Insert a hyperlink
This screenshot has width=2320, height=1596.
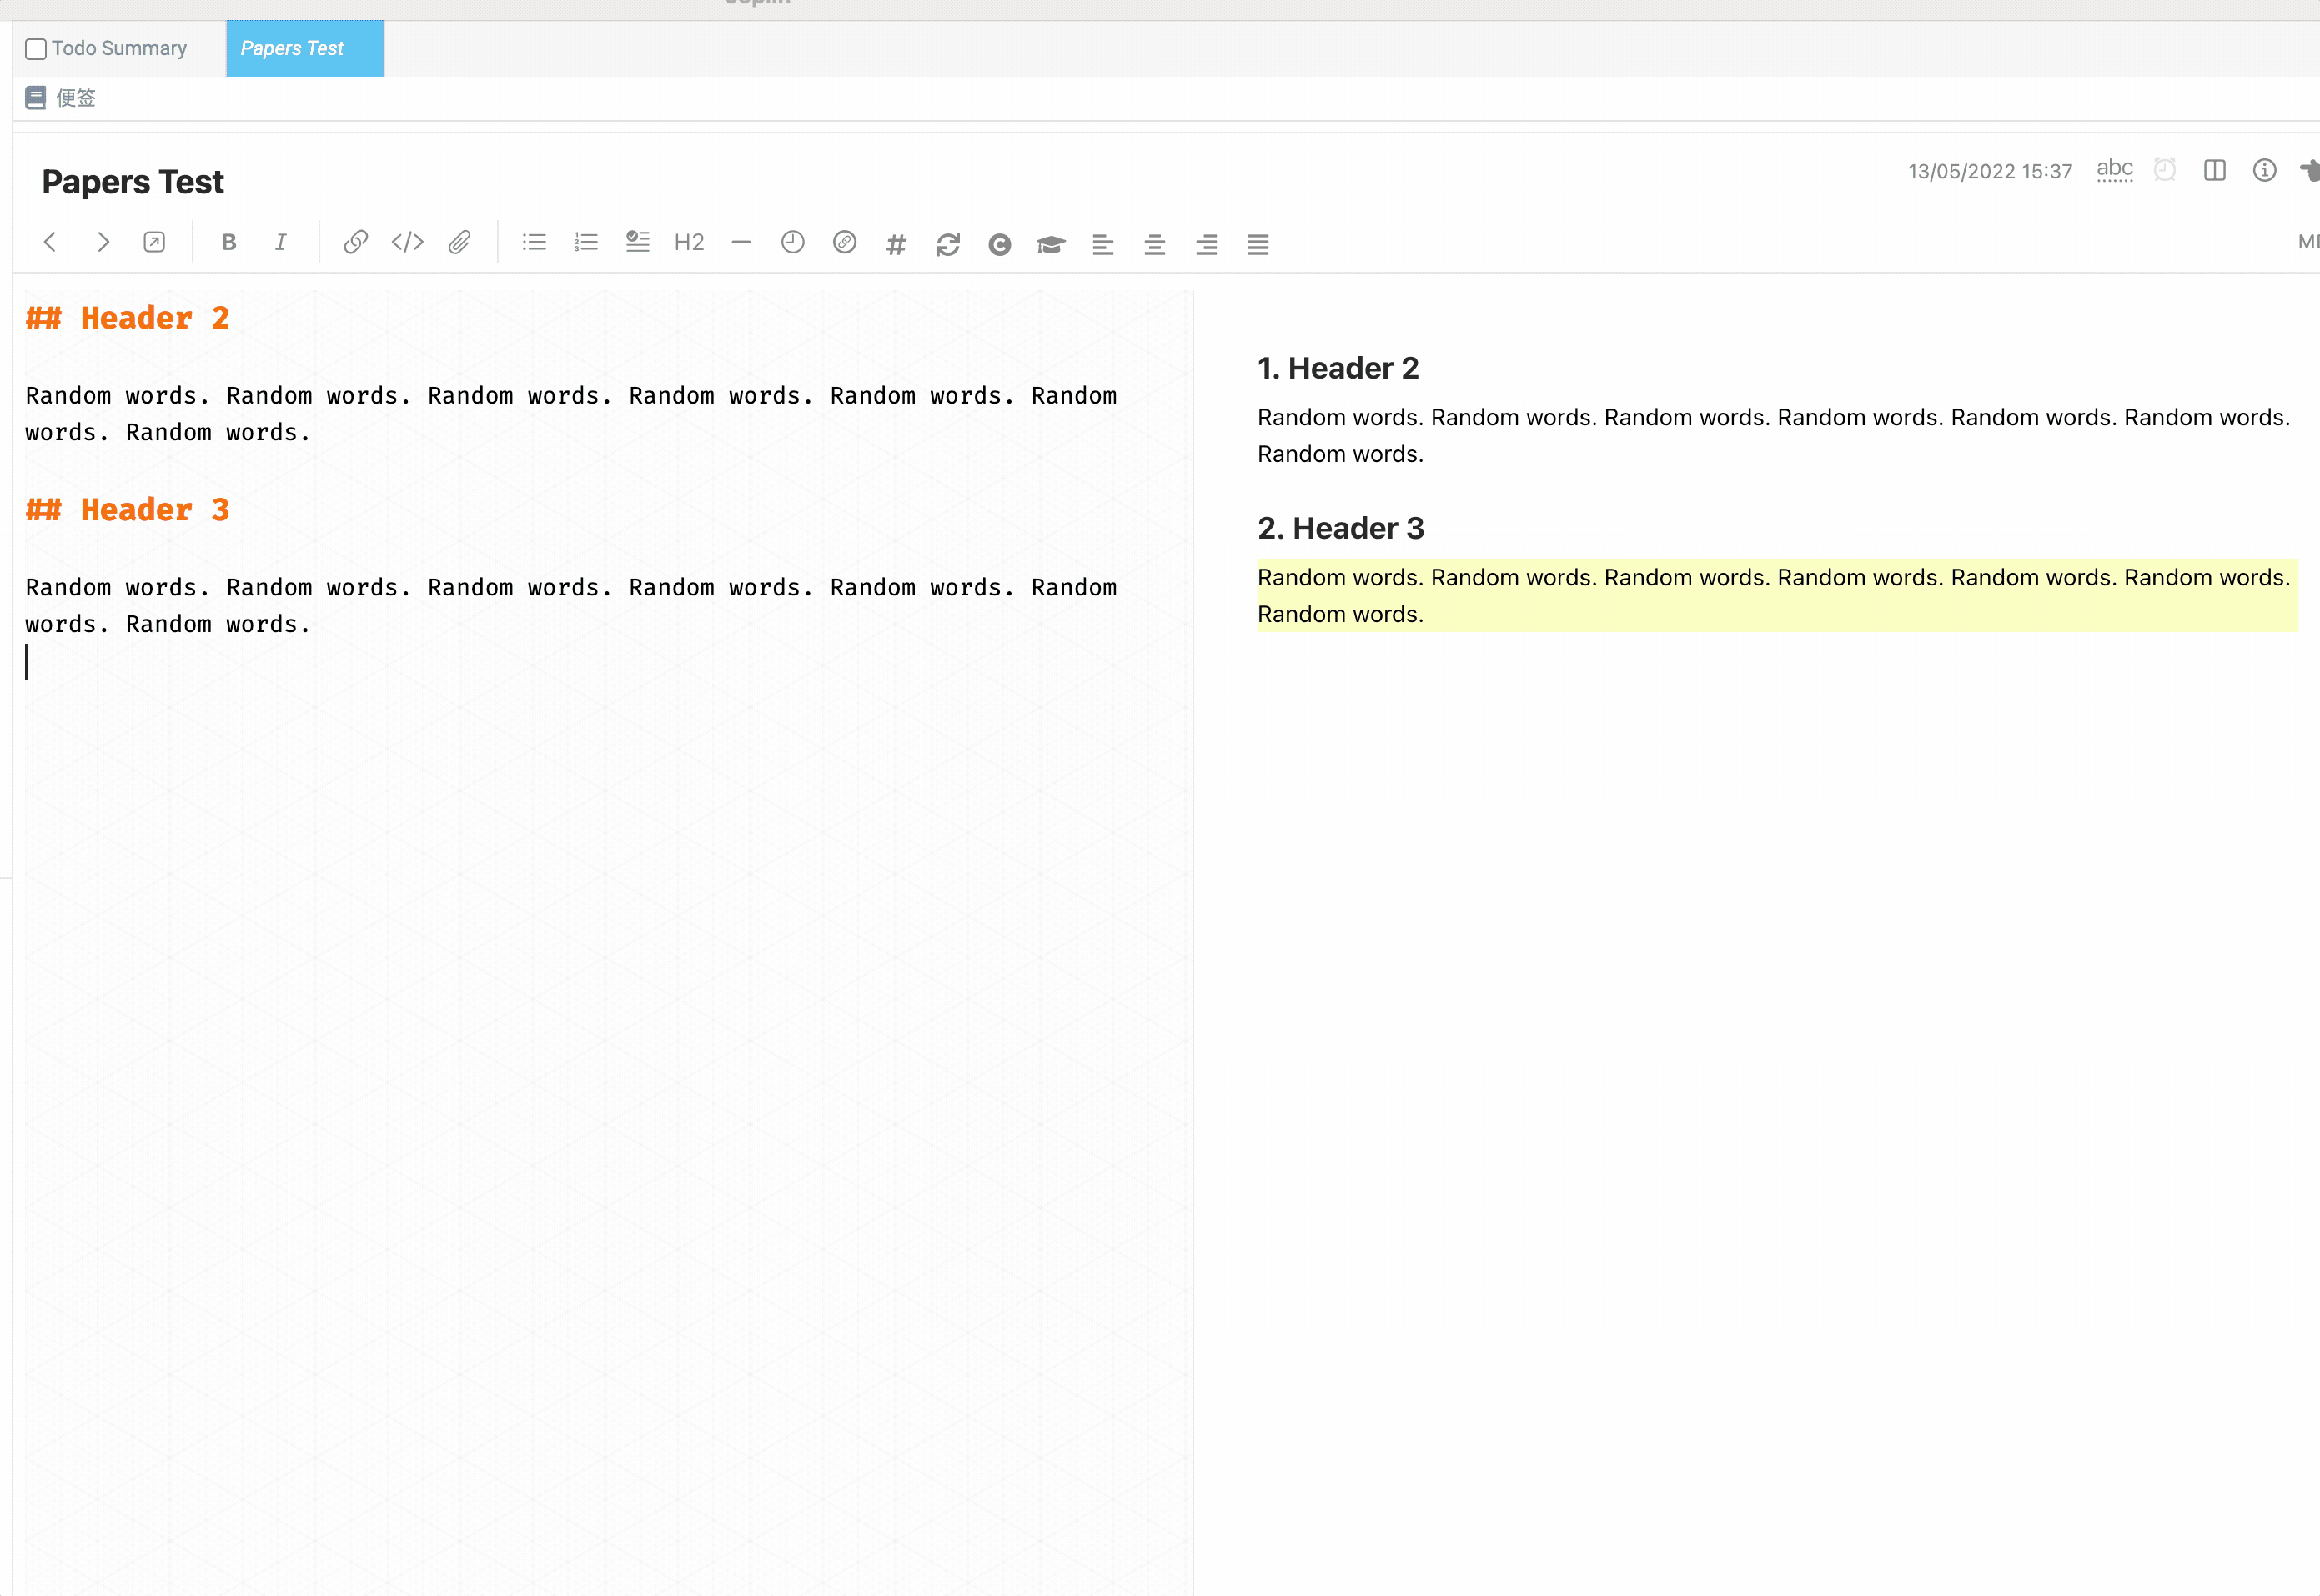pos(355,242)
